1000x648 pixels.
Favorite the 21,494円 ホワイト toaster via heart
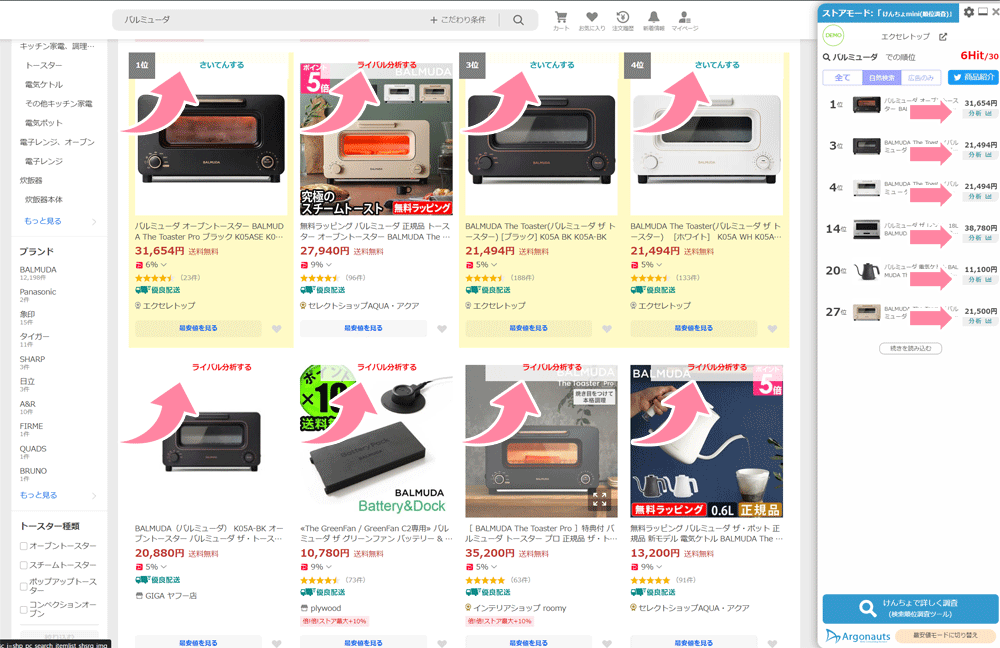(x=772, y=329)
